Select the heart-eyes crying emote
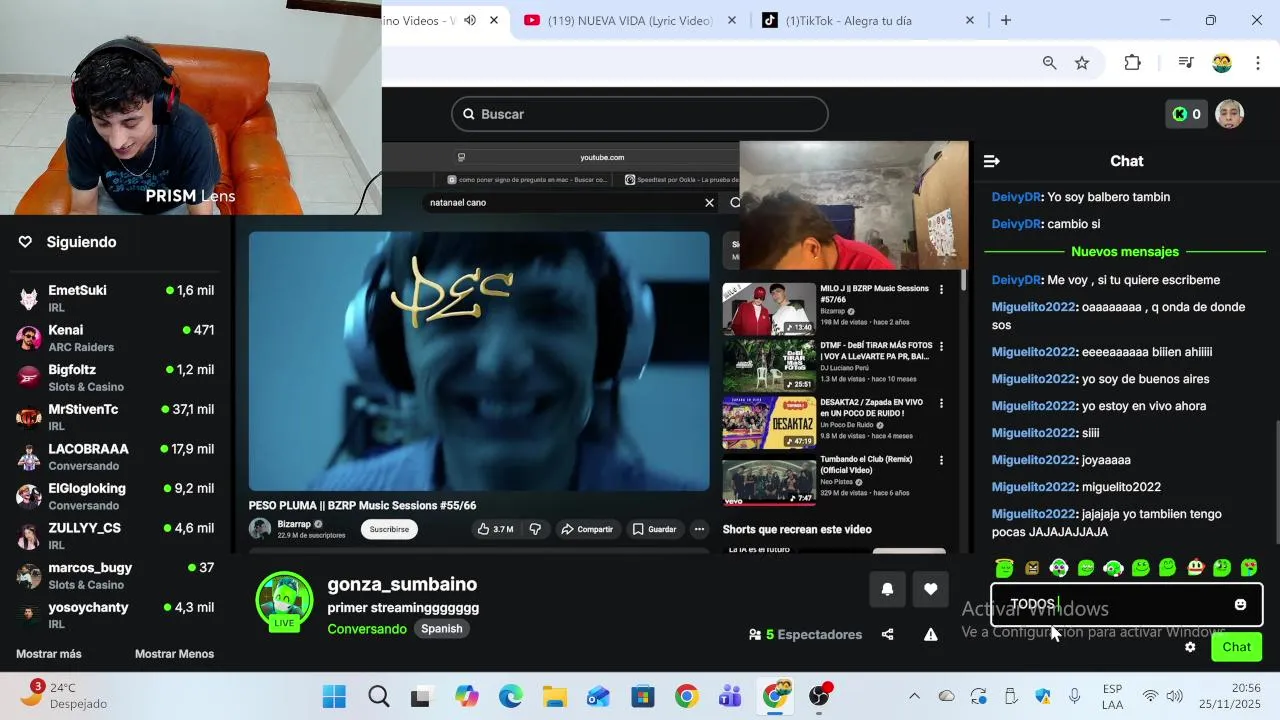1280x720 pixels. 1249,568
